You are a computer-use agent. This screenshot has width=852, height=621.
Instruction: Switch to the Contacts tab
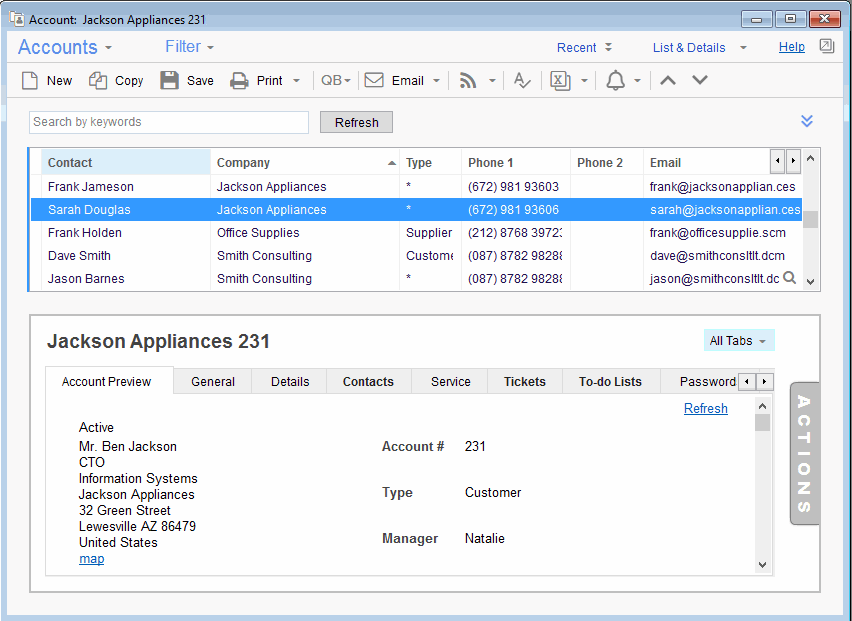click(x=368, y=381)
